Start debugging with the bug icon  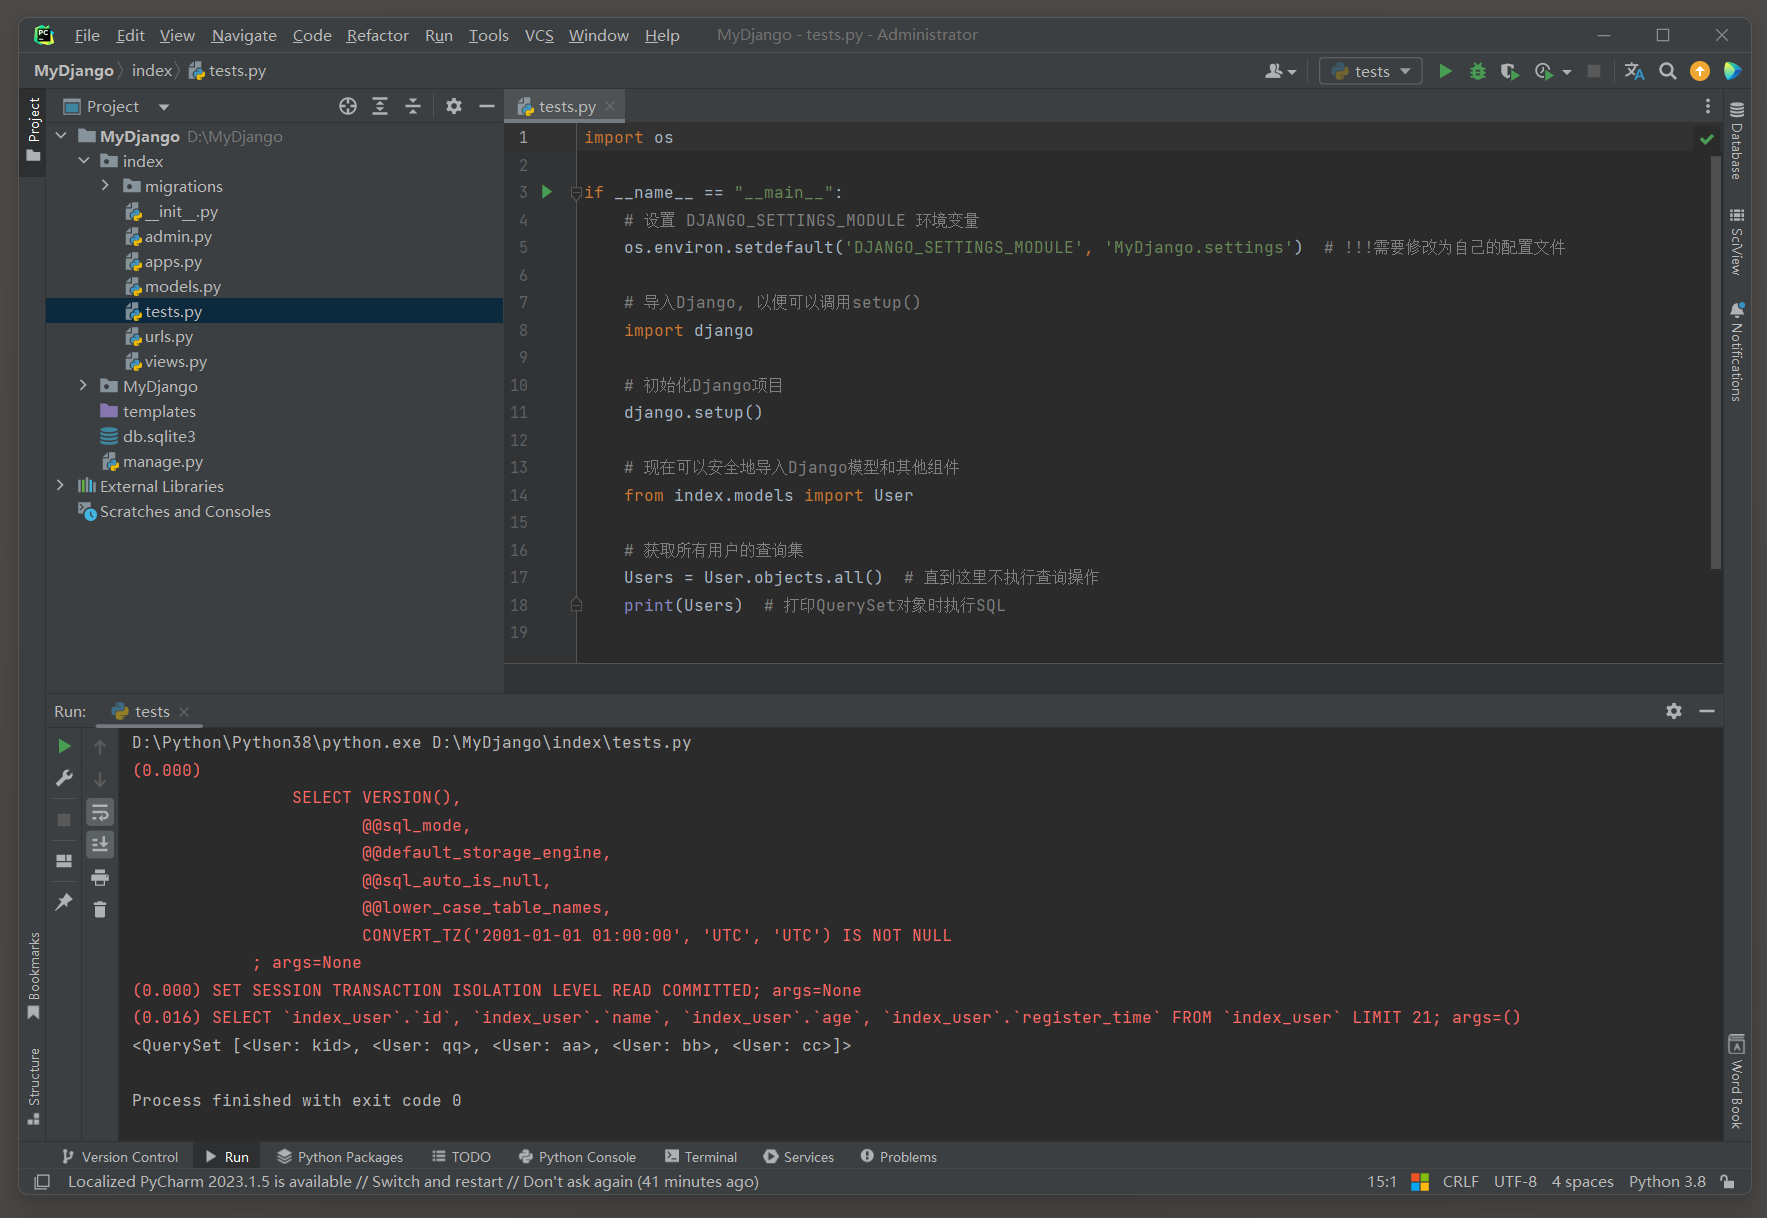tap(1477, 71)
